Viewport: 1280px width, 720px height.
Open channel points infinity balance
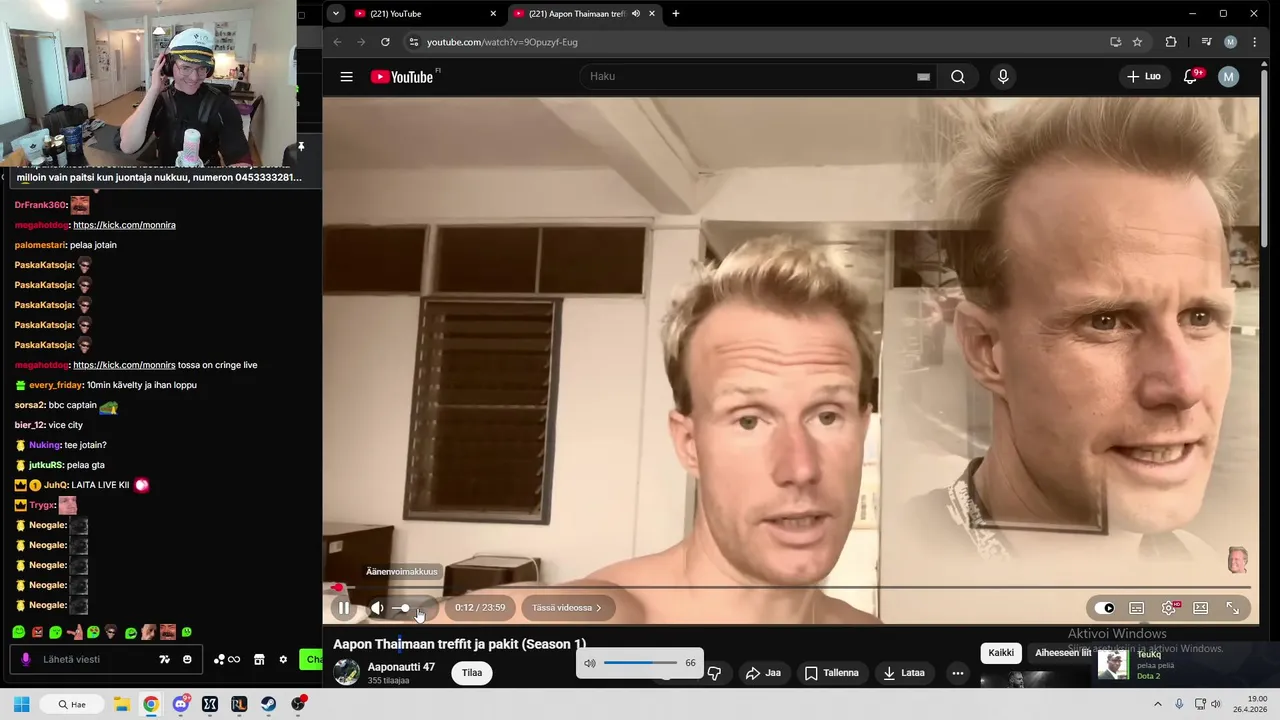[227, 660]
